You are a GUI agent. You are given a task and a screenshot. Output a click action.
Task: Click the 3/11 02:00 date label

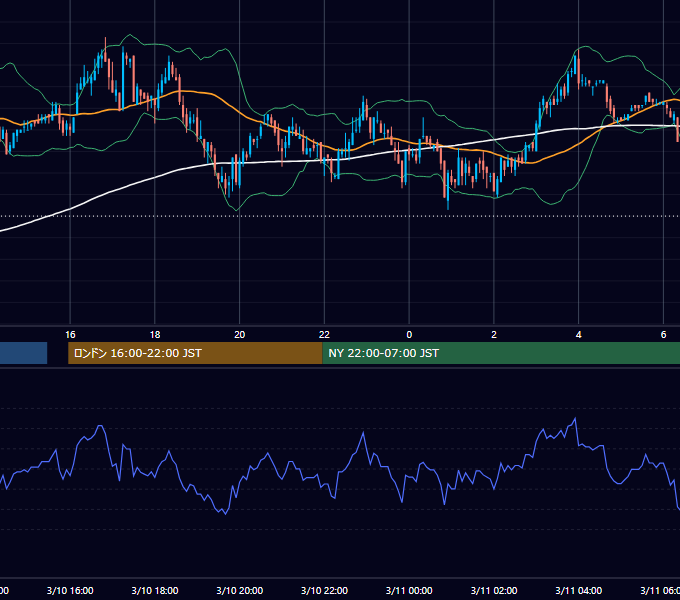[494, 590]
